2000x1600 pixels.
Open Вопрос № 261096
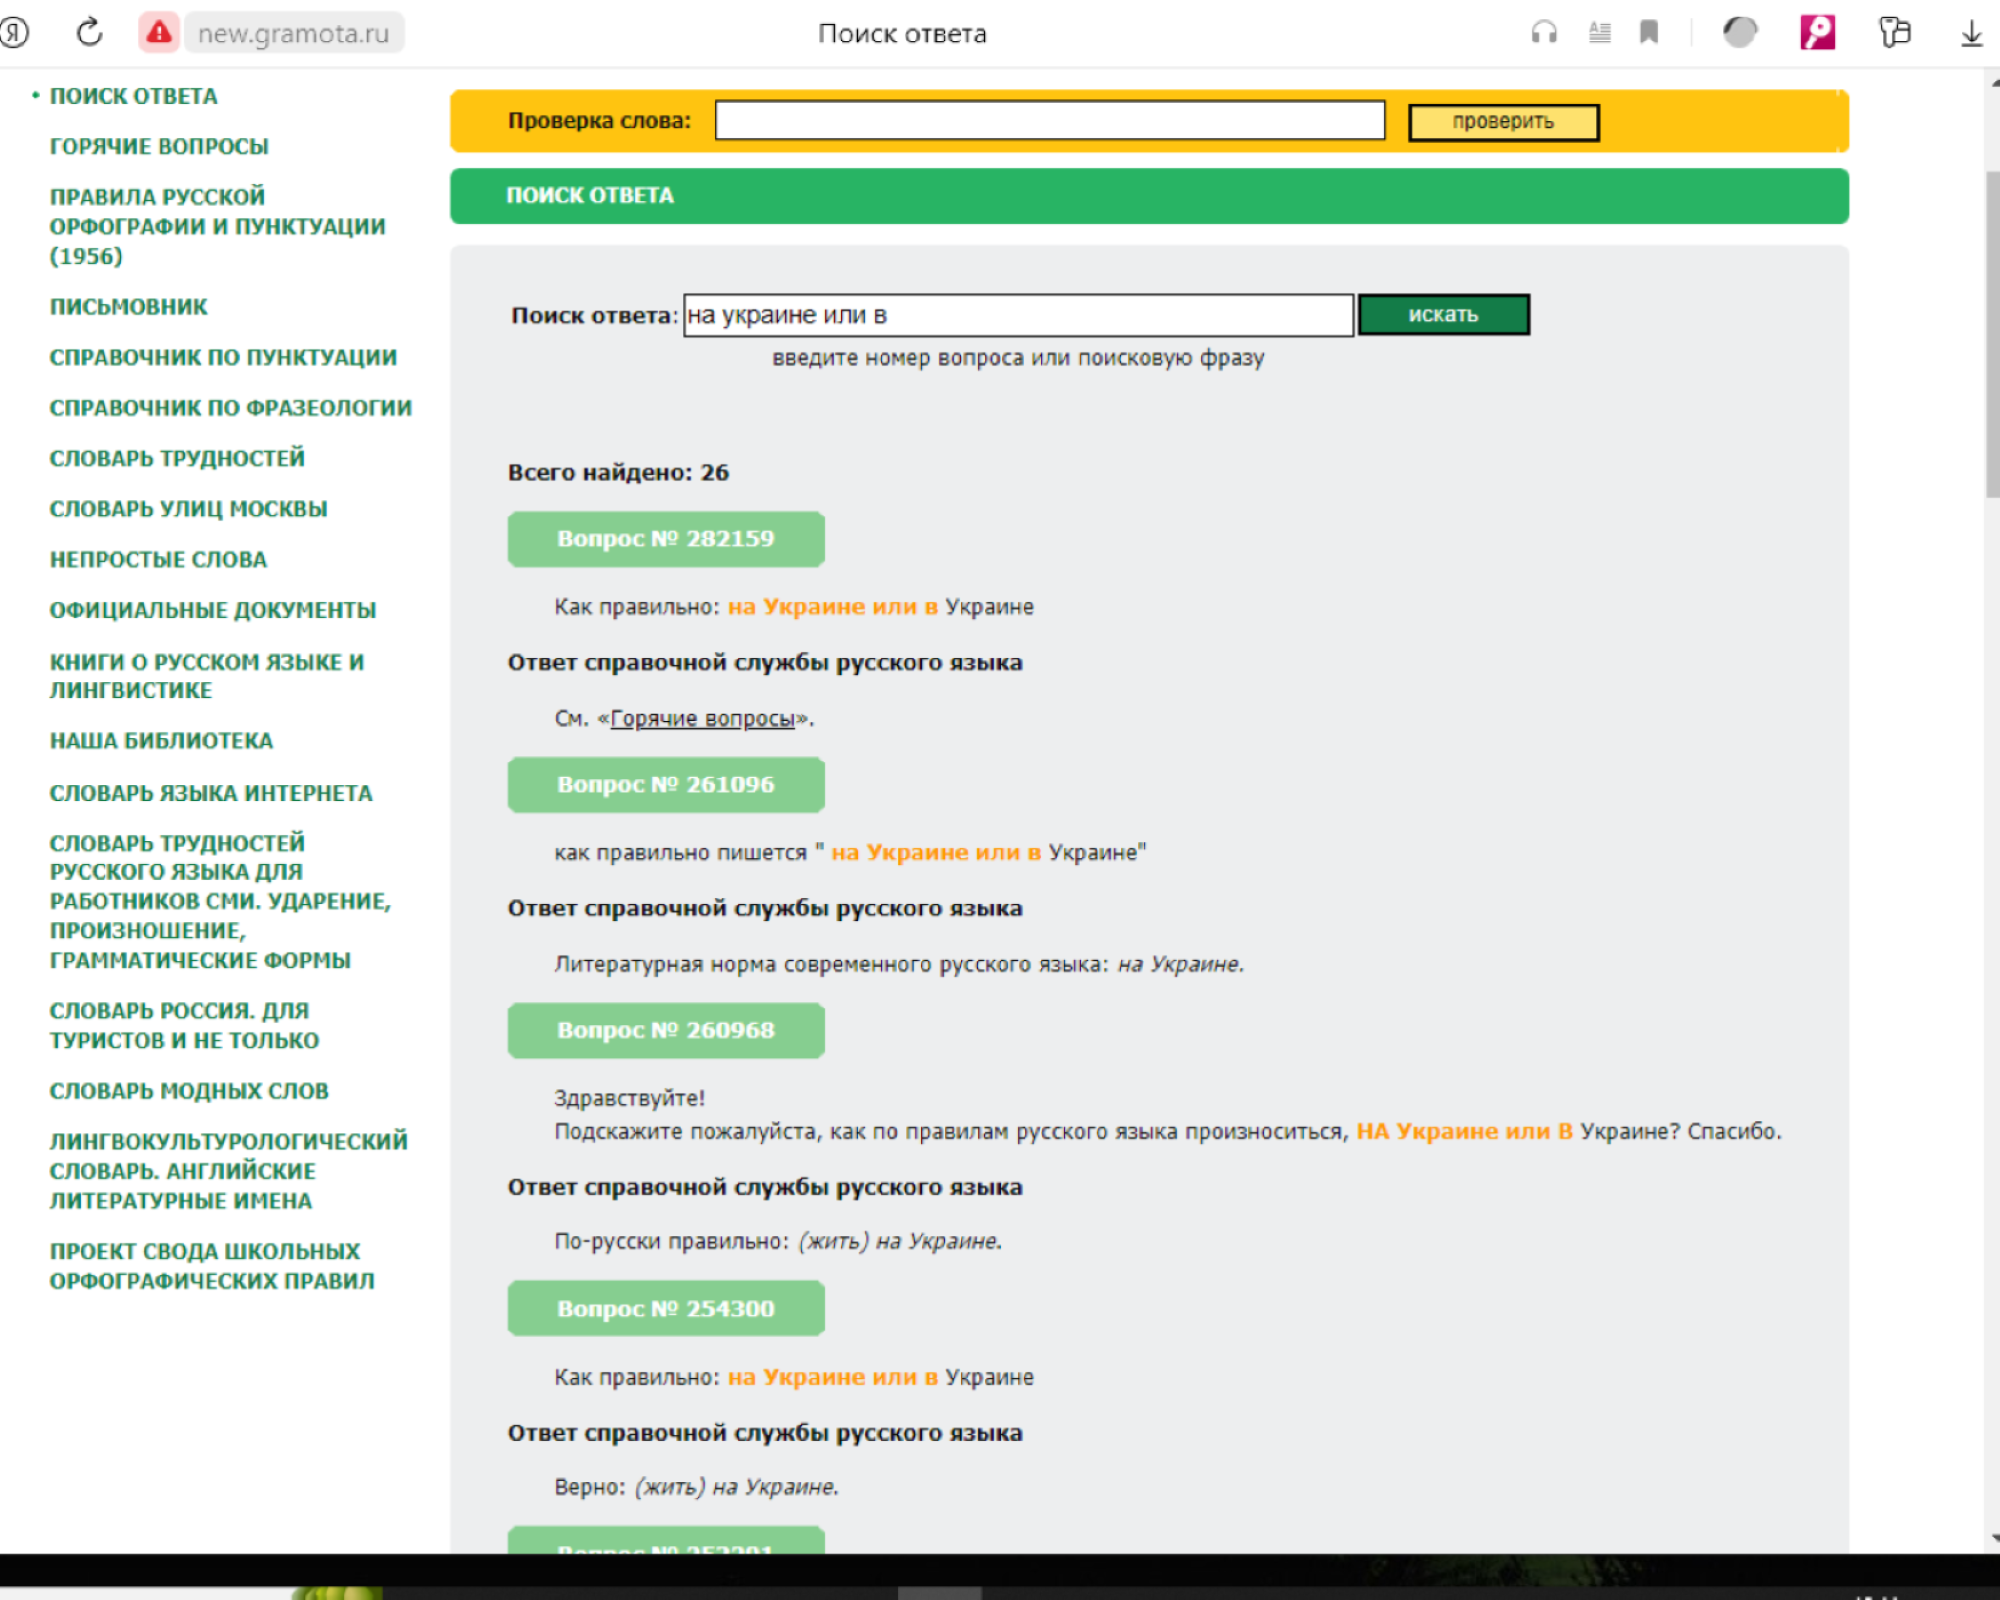click(666, 785)
